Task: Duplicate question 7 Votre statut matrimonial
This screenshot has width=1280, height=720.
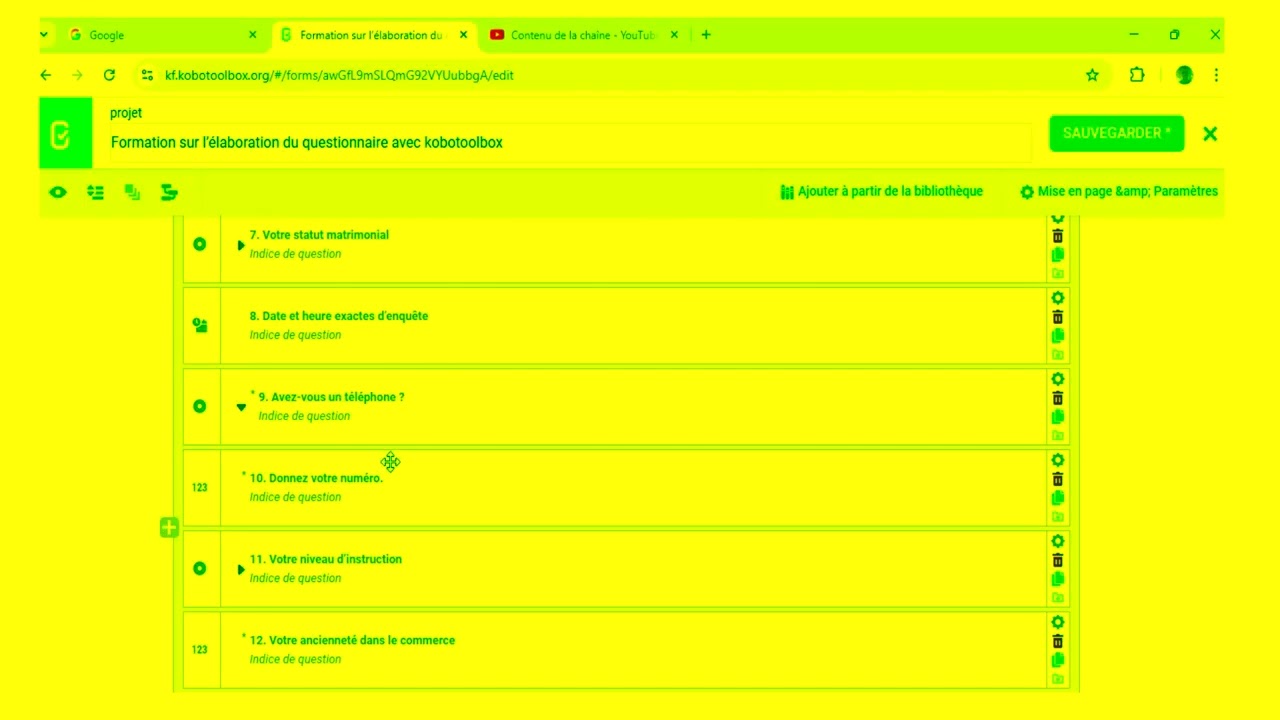Action: [1058, 255]
